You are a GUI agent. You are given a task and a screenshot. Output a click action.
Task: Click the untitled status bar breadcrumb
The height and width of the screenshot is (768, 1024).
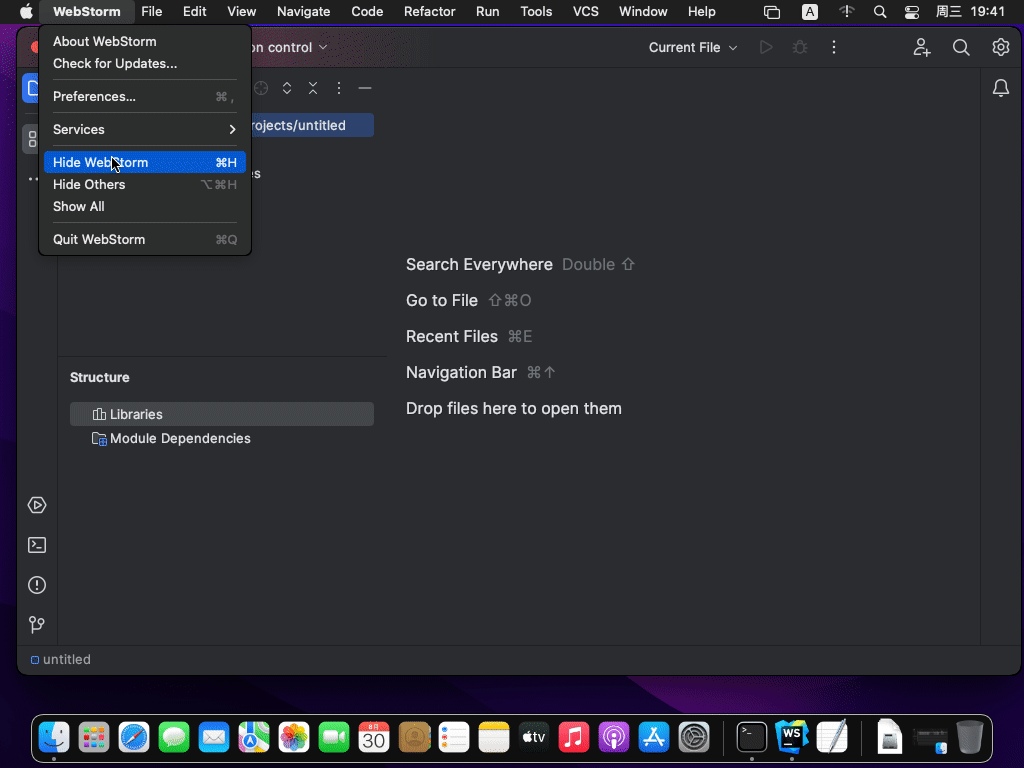(x=61, y=660)
